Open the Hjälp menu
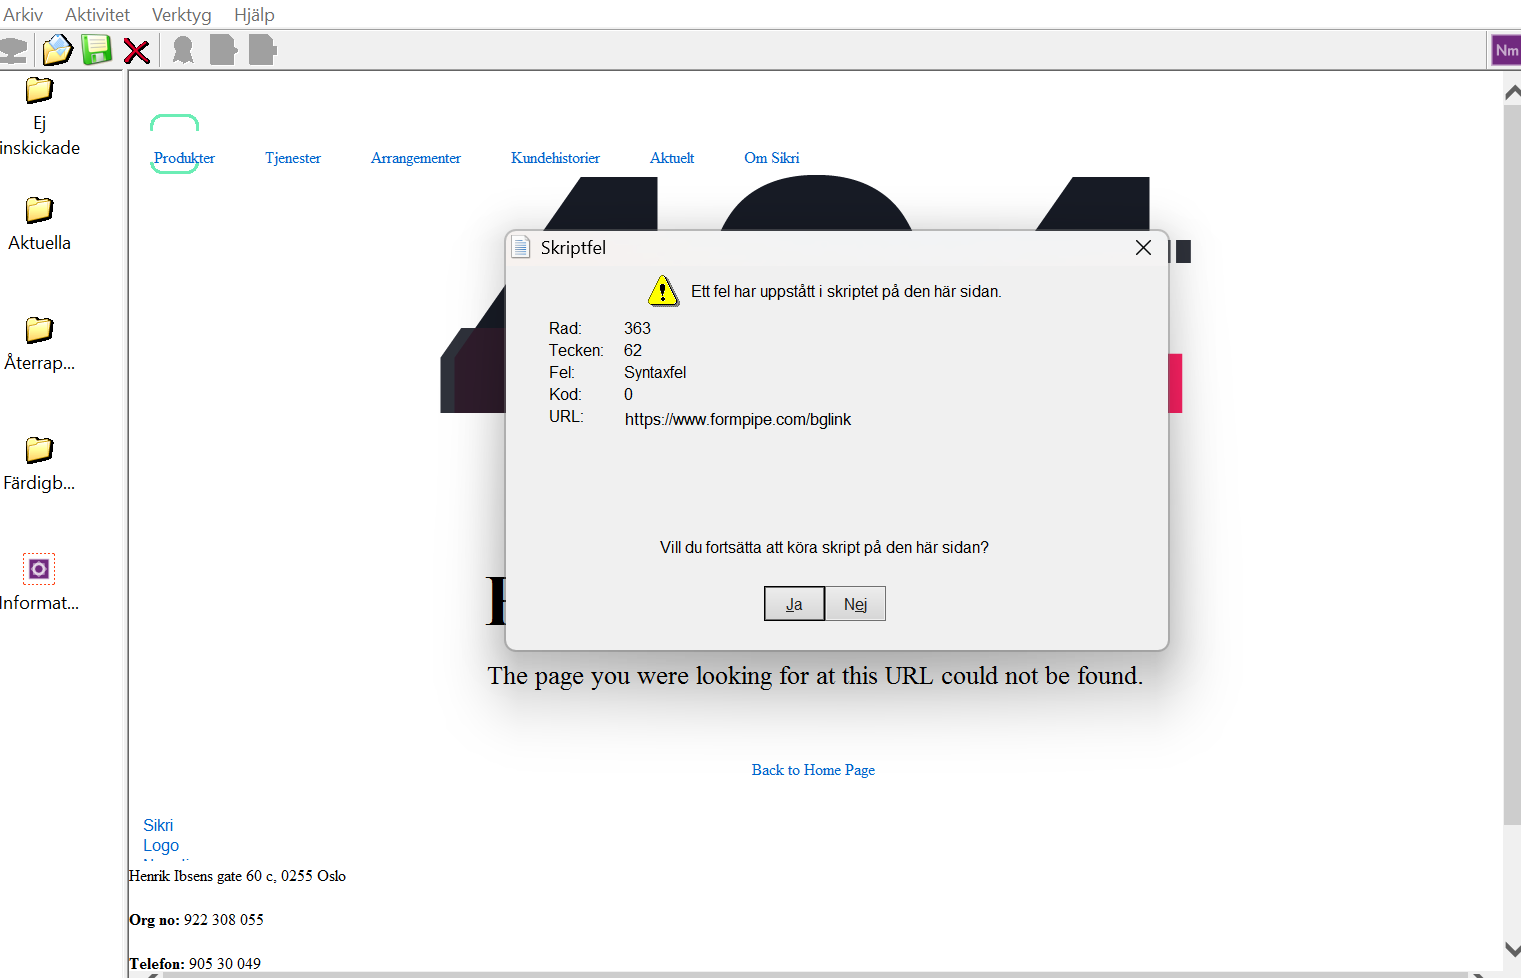Viewport: 1521px width, 978px height. (x=254, y=15)
